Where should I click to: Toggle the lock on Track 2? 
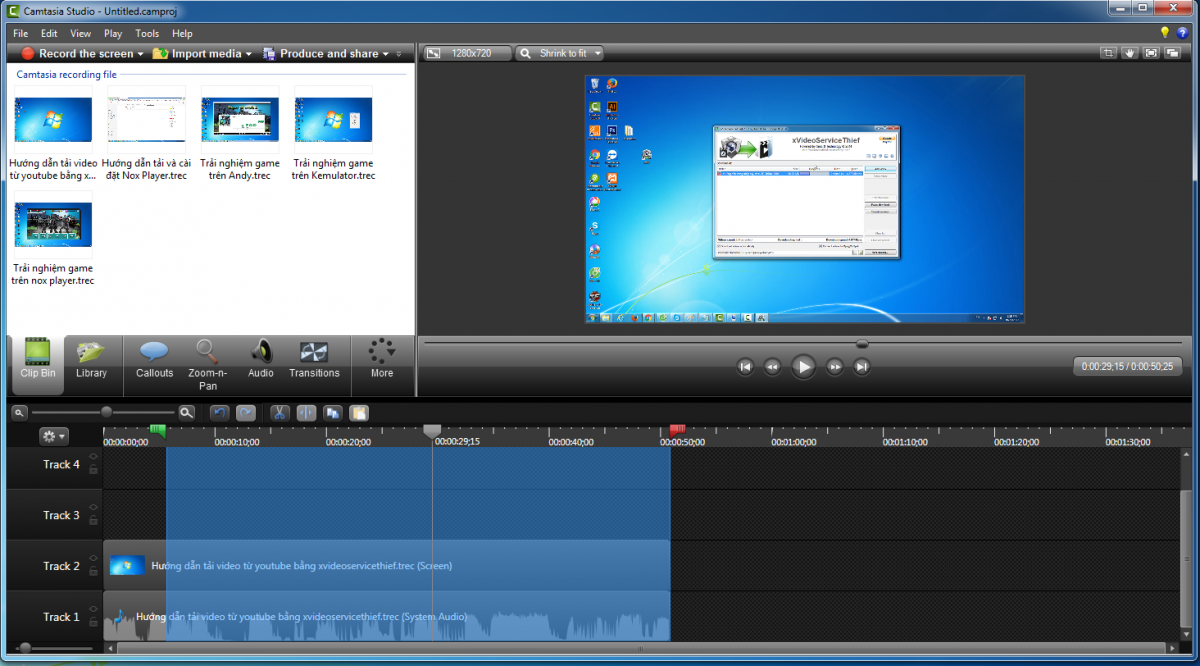(93, 572)
